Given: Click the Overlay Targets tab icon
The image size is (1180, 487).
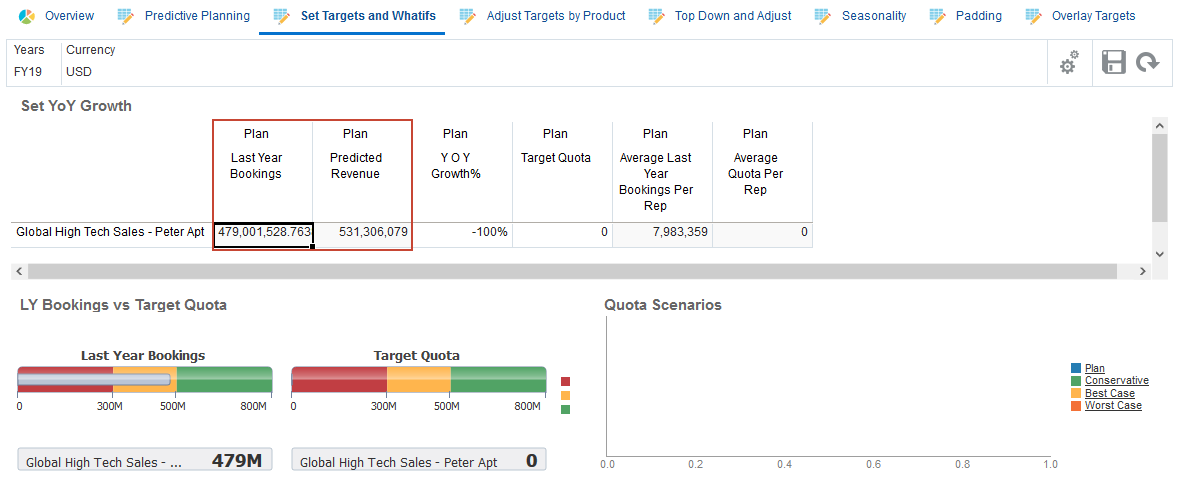Looking at the screenshot, I should [x=1033, y=16].
